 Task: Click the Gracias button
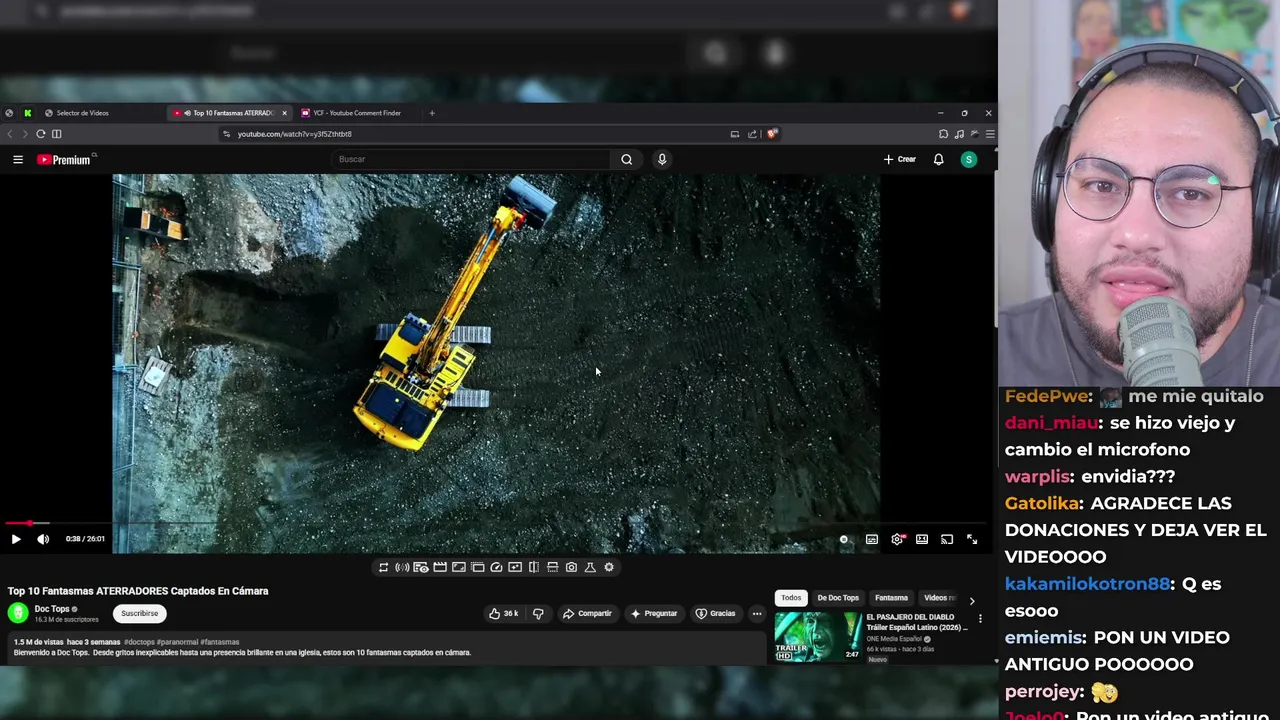[715, 613]
